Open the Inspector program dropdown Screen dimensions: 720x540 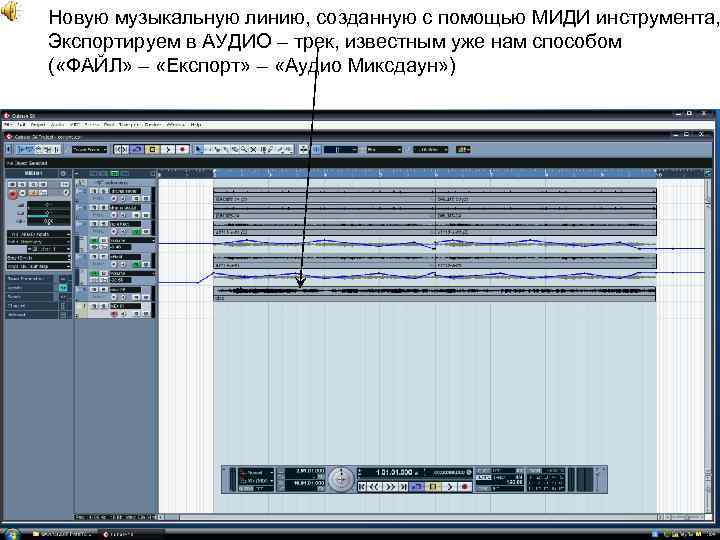click(39, 266)
